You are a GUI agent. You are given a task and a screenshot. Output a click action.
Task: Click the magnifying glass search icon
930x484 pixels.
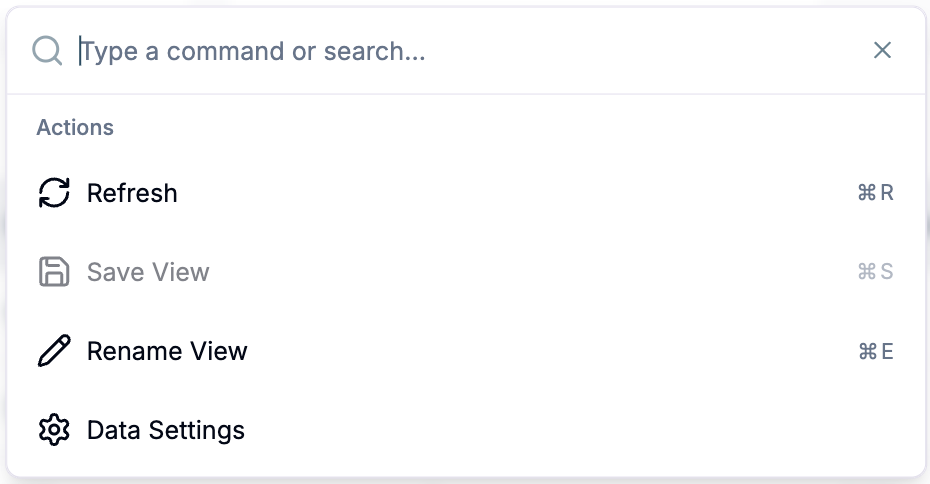[47, 51]
